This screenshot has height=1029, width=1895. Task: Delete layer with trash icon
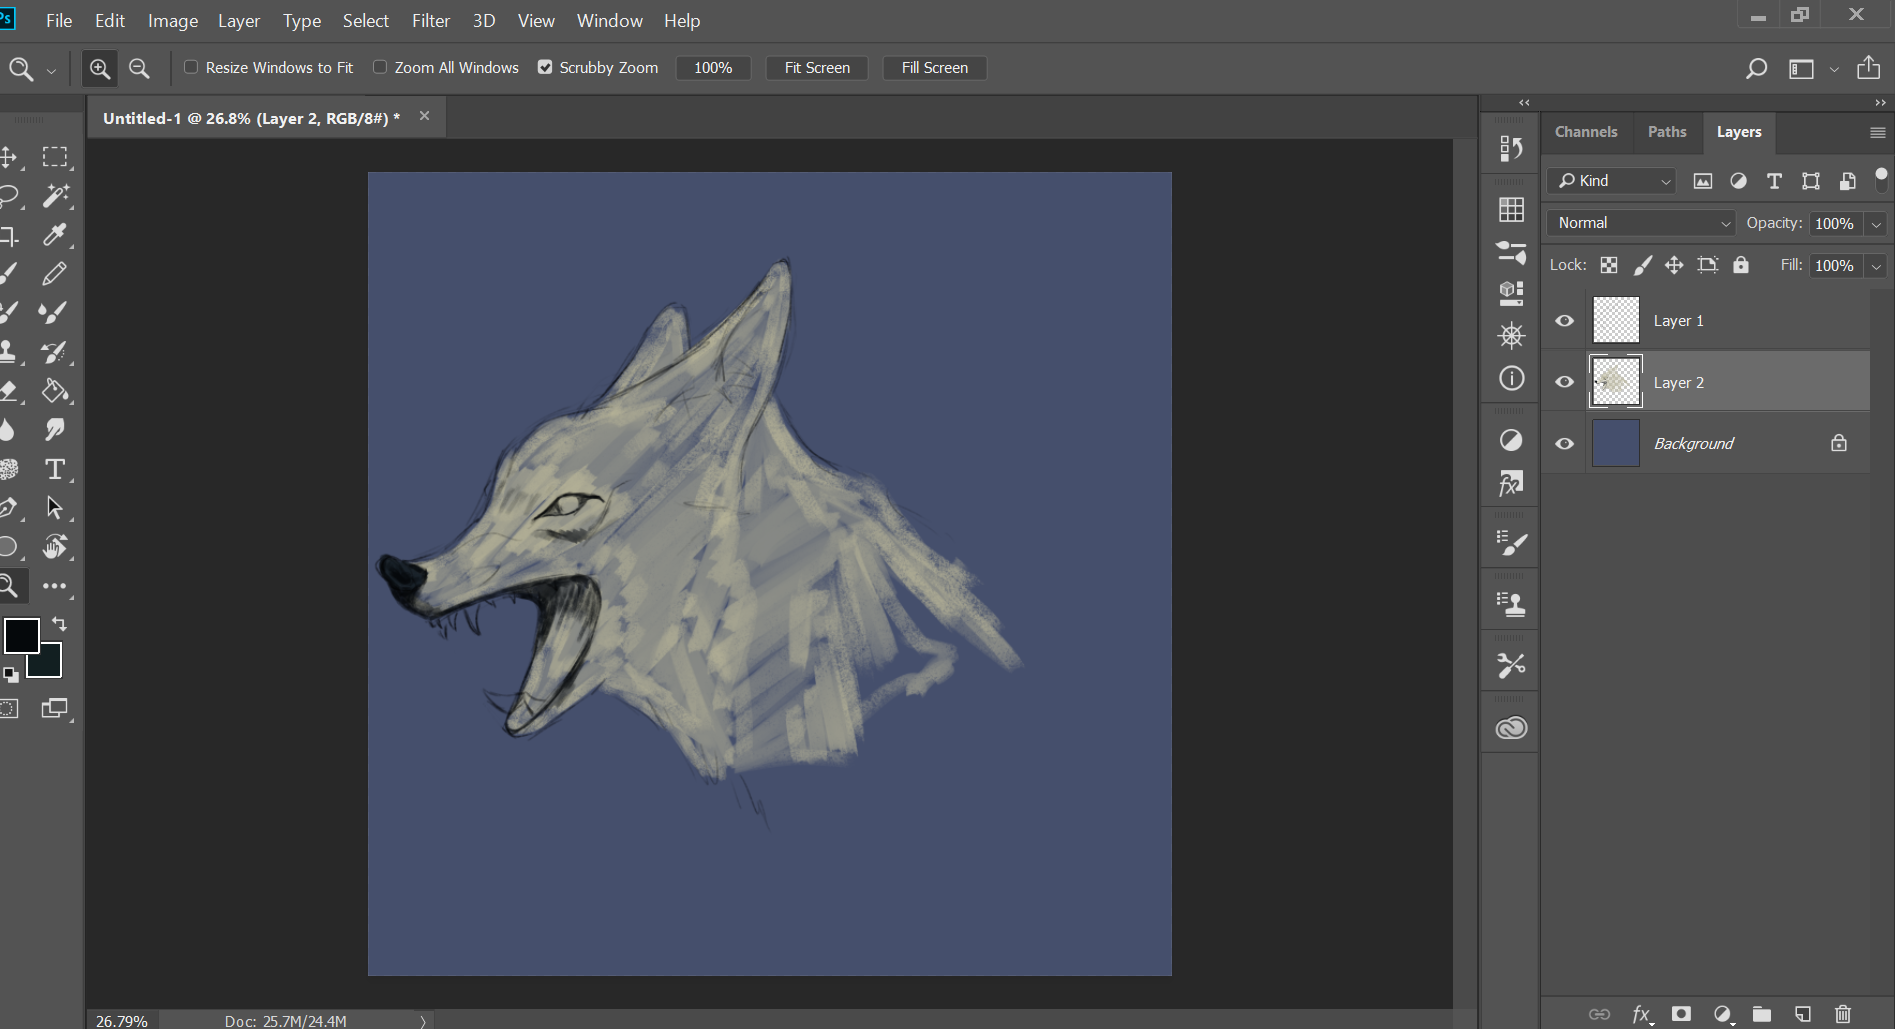pyautogui.click(x=1843, y=1014)
